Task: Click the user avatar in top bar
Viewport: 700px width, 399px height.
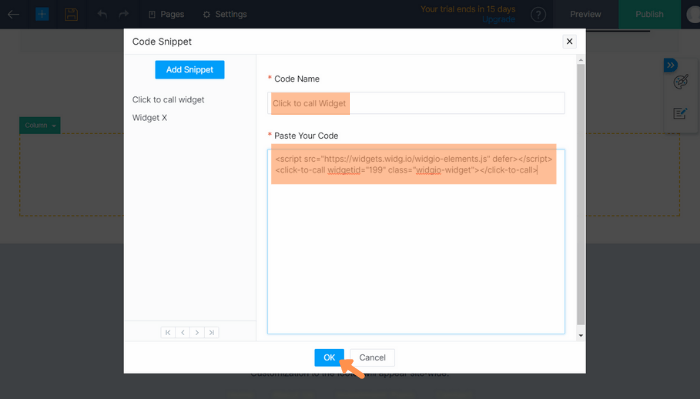Action: (x=693, y=14)
